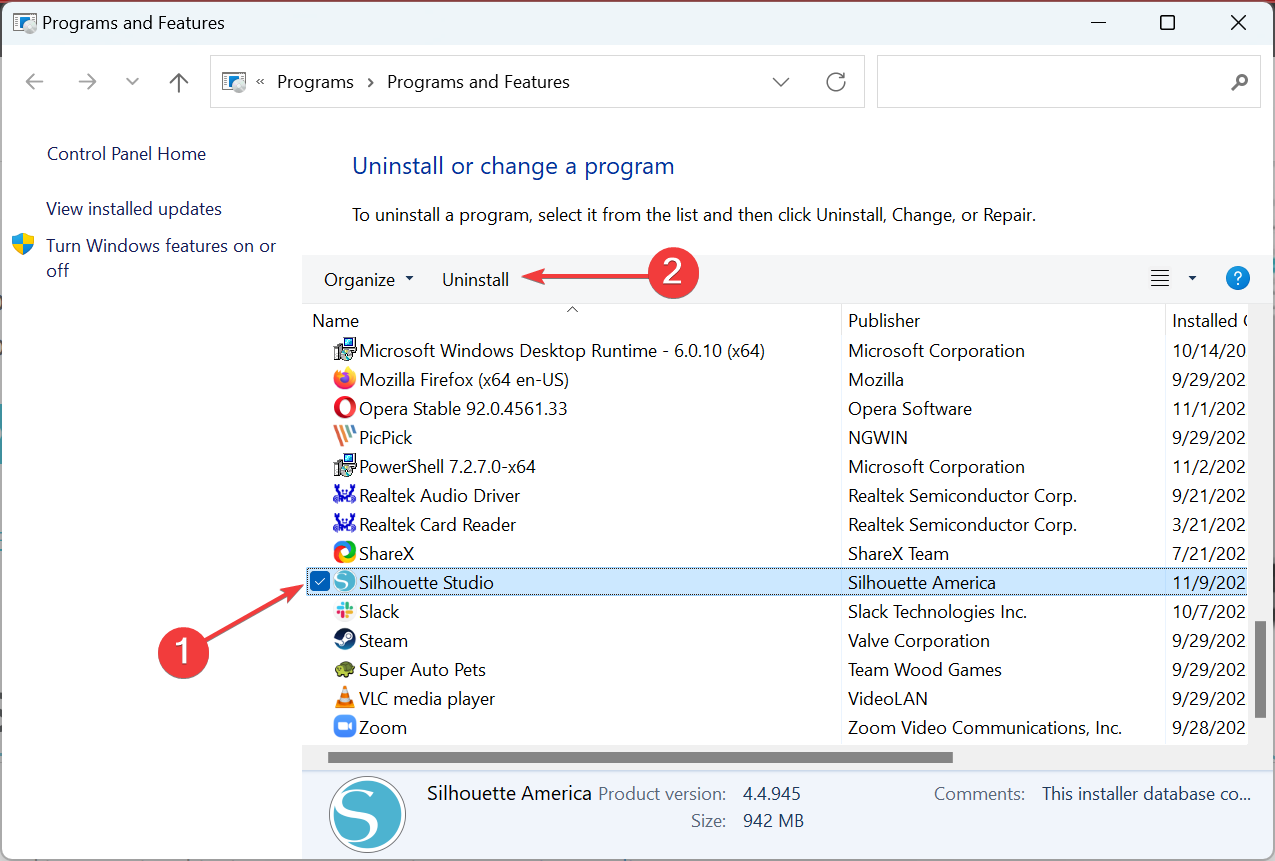Select the ShareX row by name
The image size is (1275, 861).
[x=386, y=554]
